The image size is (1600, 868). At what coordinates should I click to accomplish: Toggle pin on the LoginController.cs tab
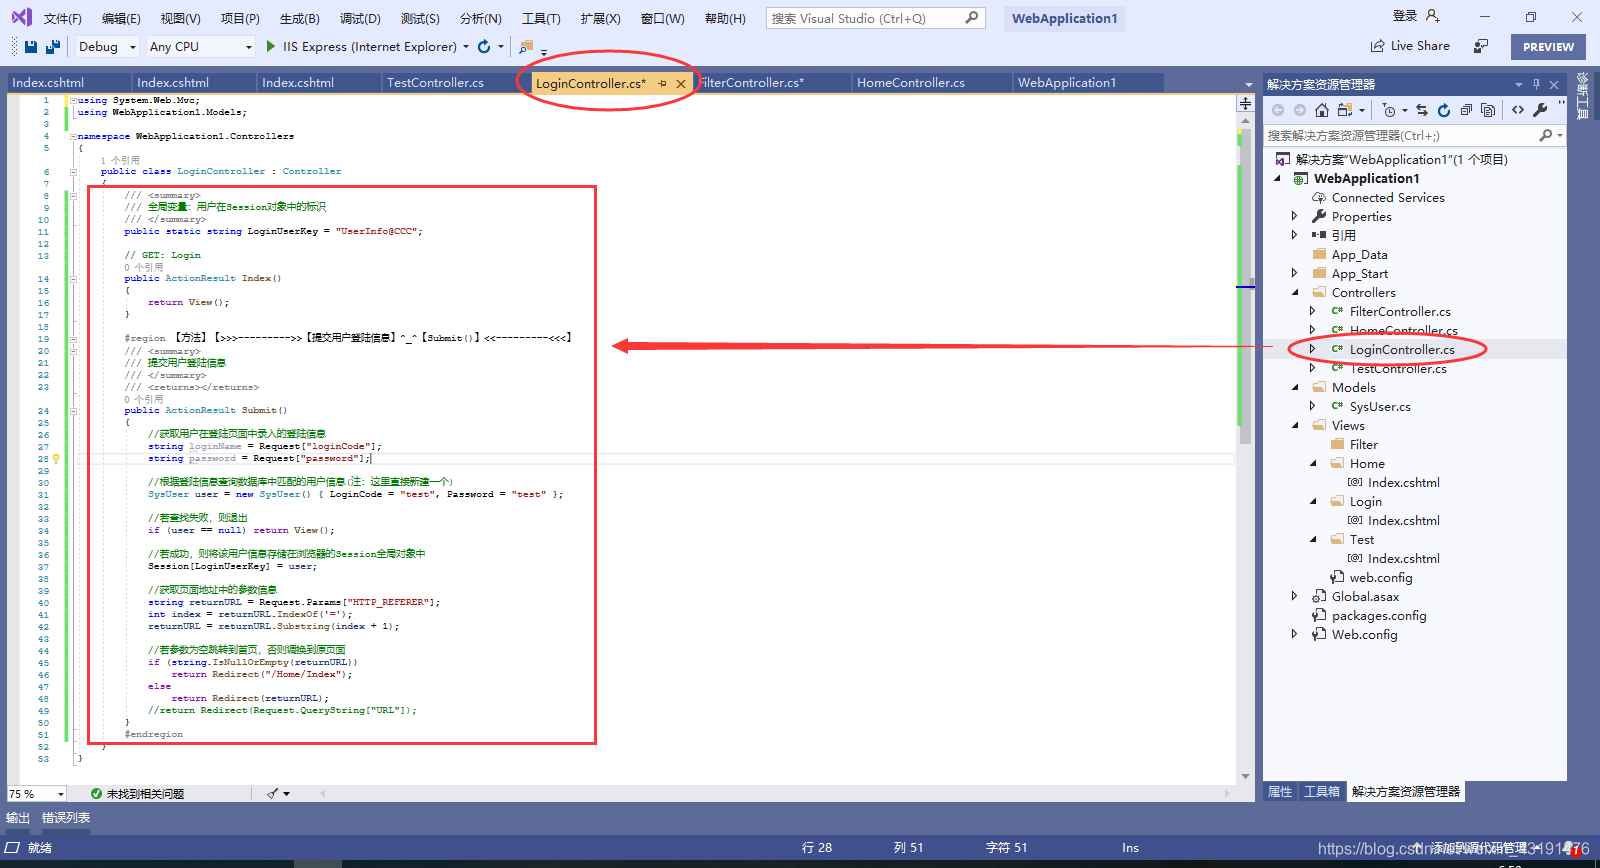coord(662,84)
